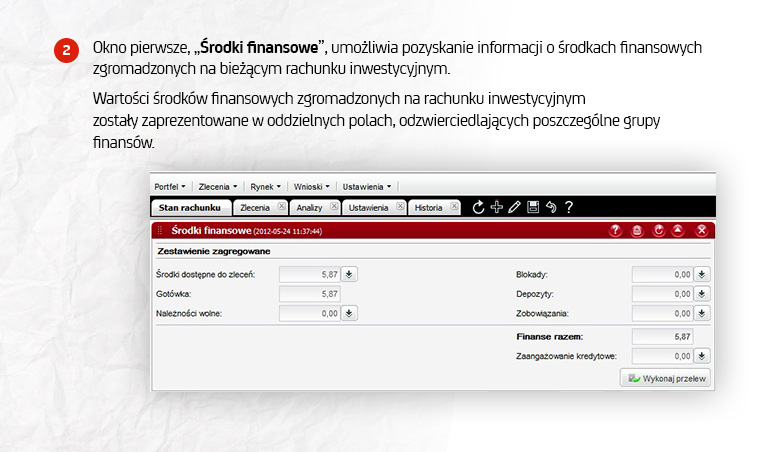The width and height of the screenshot is (759, 452).
Task: Refresh the Środki finansowe panel
Action: [658, 230]
